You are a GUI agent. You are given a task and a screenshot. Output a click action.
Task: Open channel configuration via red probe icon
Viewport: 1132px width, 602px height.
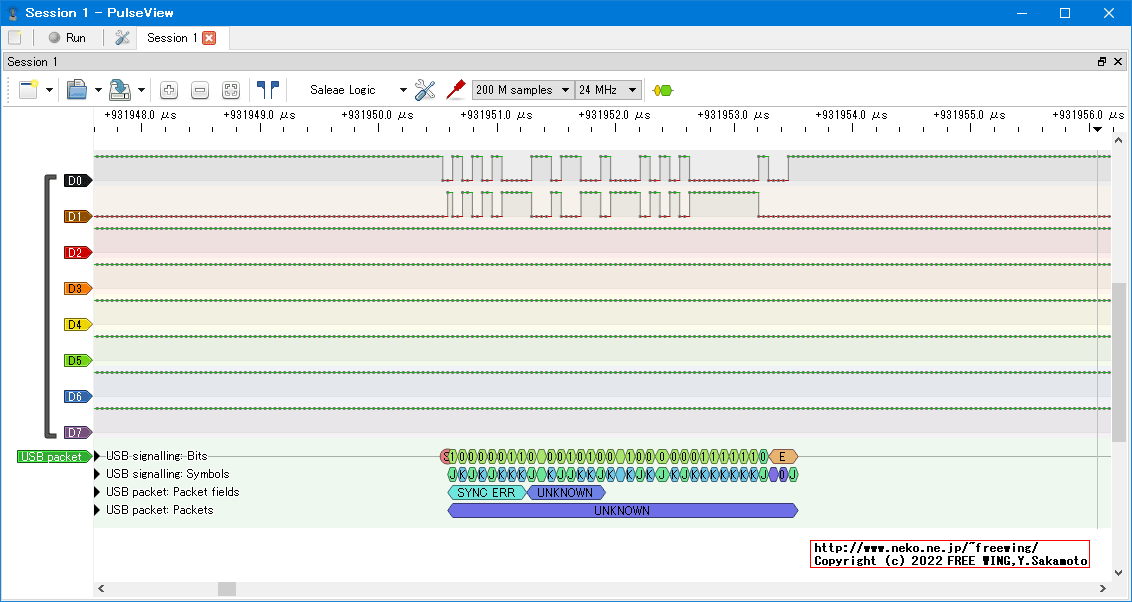coord(456,90)
